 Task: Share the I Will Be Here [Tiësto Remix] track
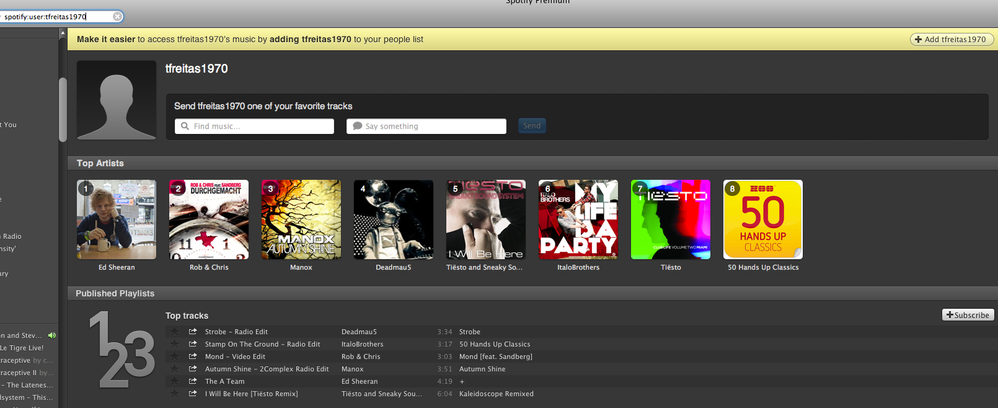click(193, 393)
